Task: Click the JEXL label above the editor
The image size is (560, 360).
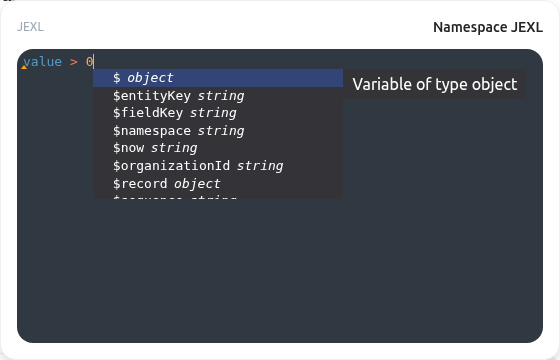Action: 30,27
